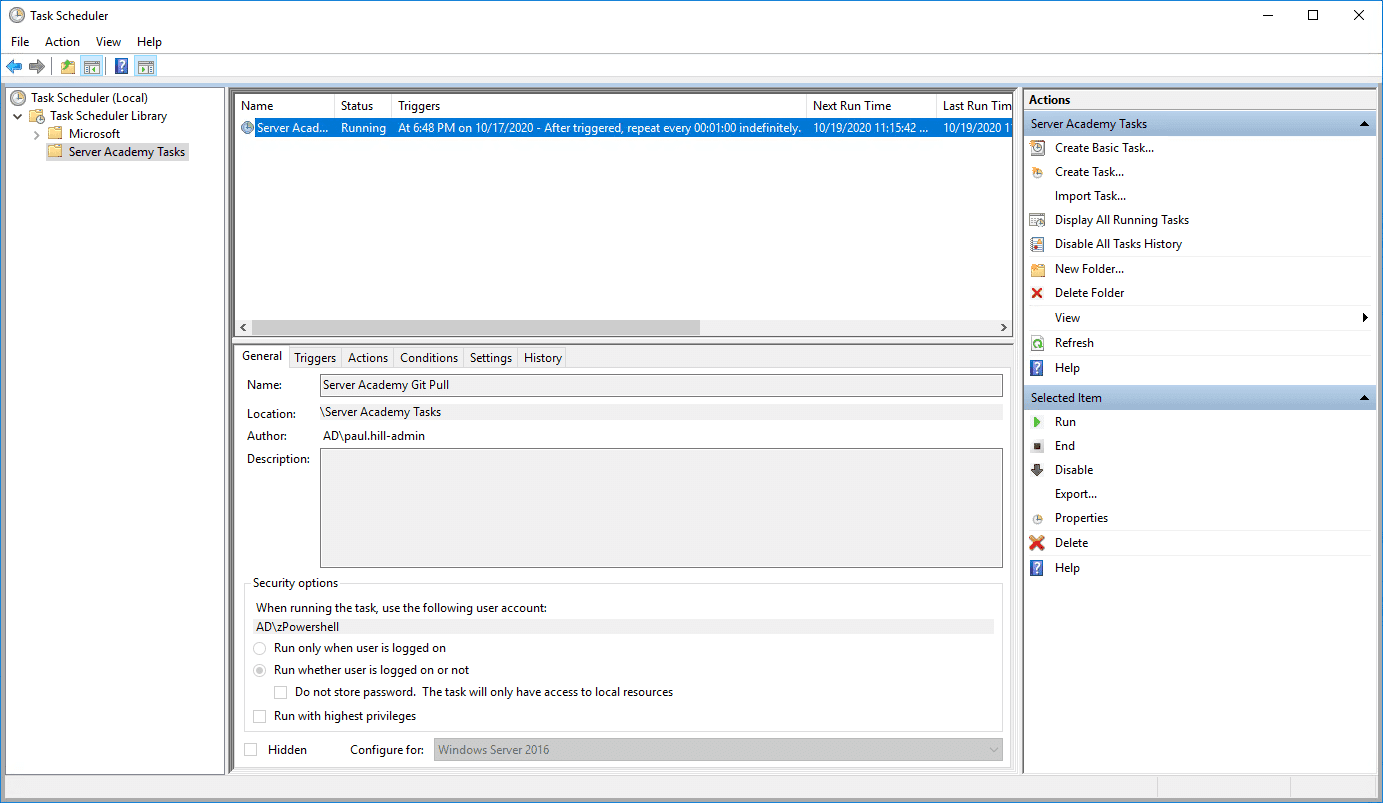Click the End task stop icon
Screen dimensions: 1383x803
click(x=1037, y=446)
